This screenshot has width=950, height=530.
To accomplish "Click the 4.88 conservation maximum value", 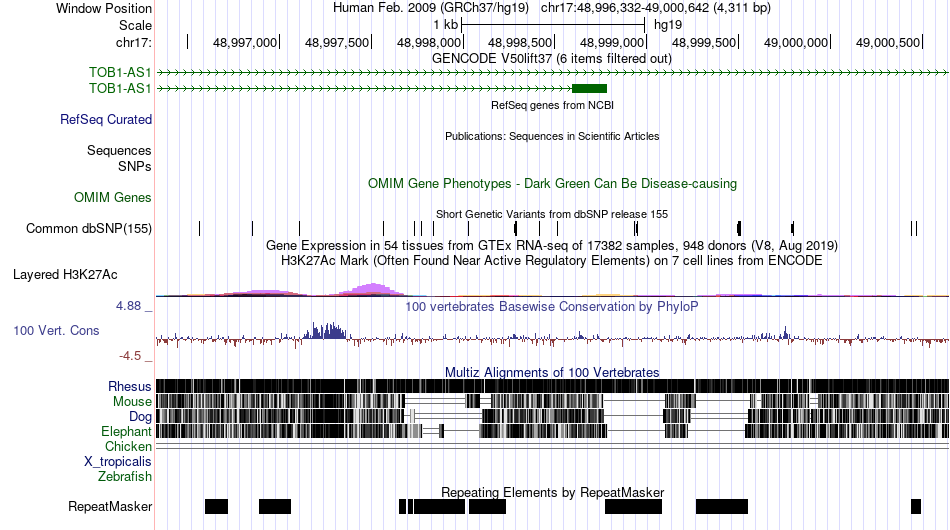I will coord(128,306).
